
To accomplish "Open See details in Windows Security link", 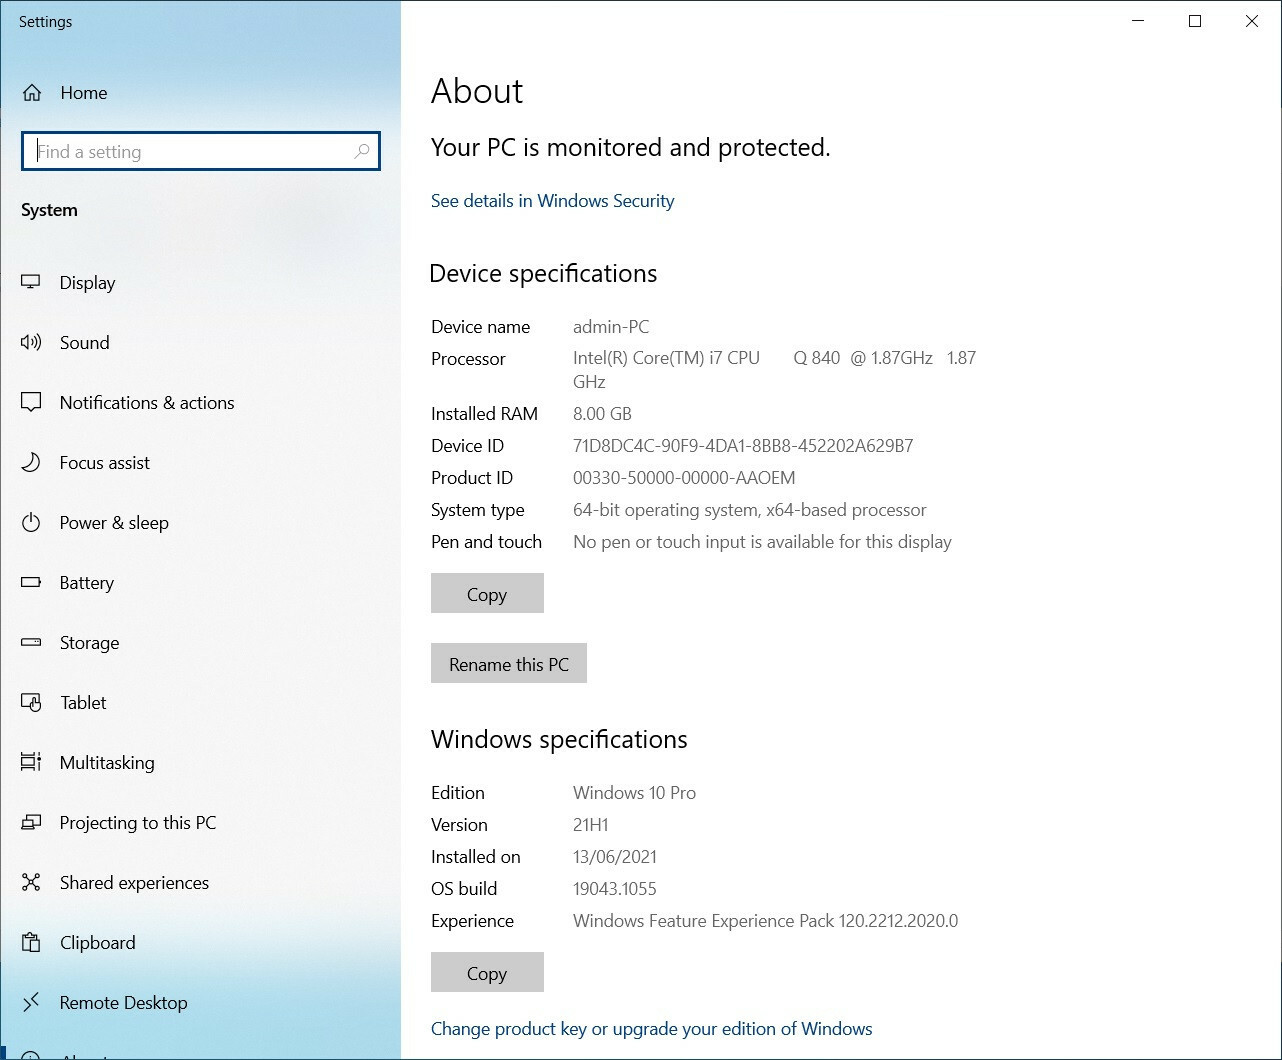I will [x=552, y=201].
